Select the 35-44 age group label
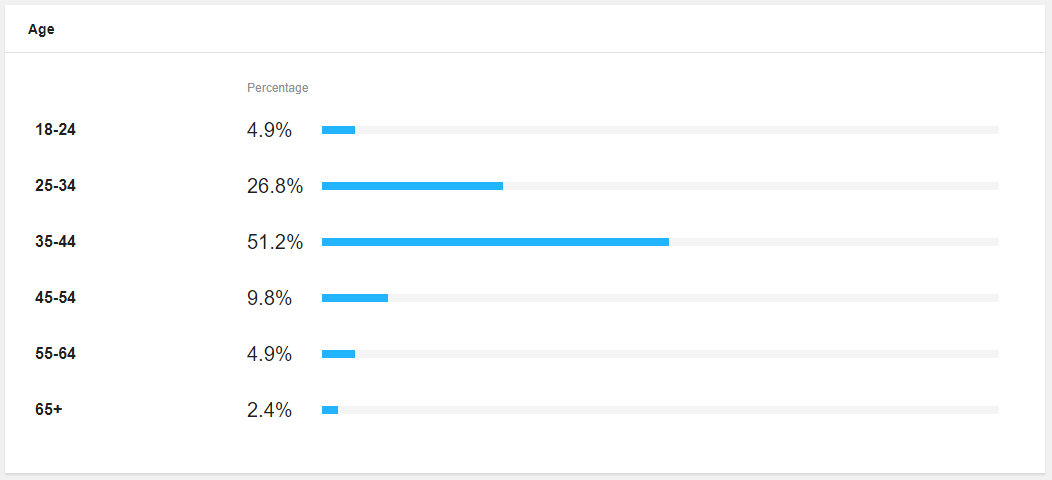Screen dimensions: 1052x480 [x=56, y=242]
